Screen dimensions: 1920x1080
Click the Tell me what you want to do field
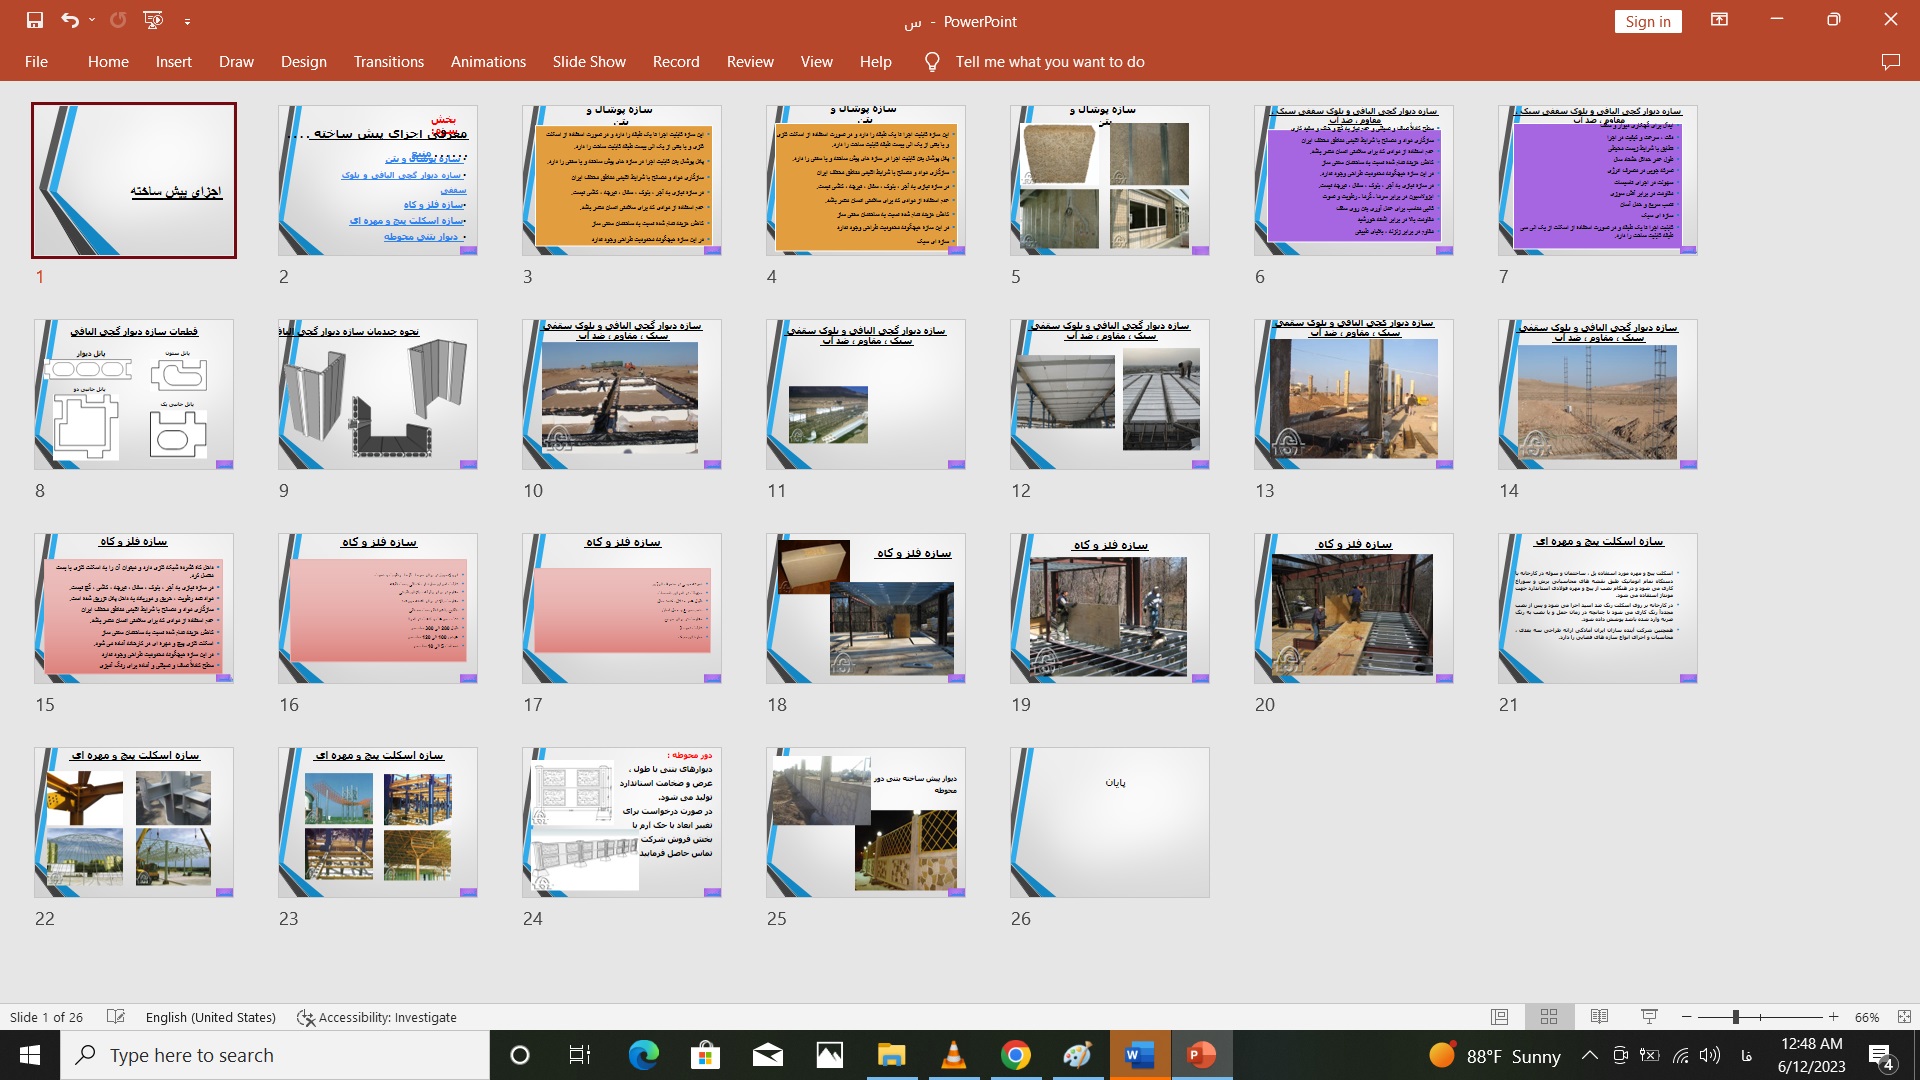[x=1048, y=62]
